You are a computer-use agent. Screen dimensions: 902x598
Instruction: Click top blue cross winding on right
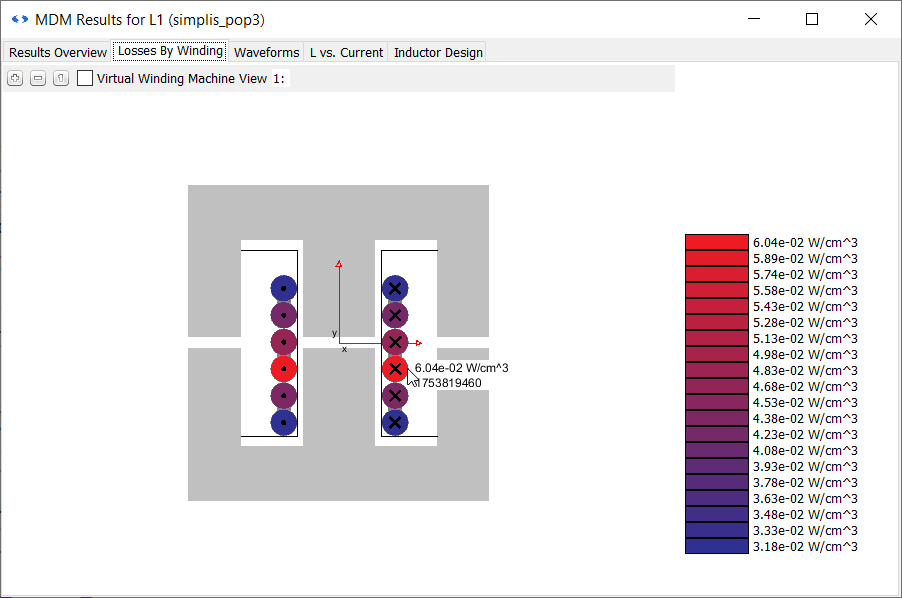tap(395, 288)
